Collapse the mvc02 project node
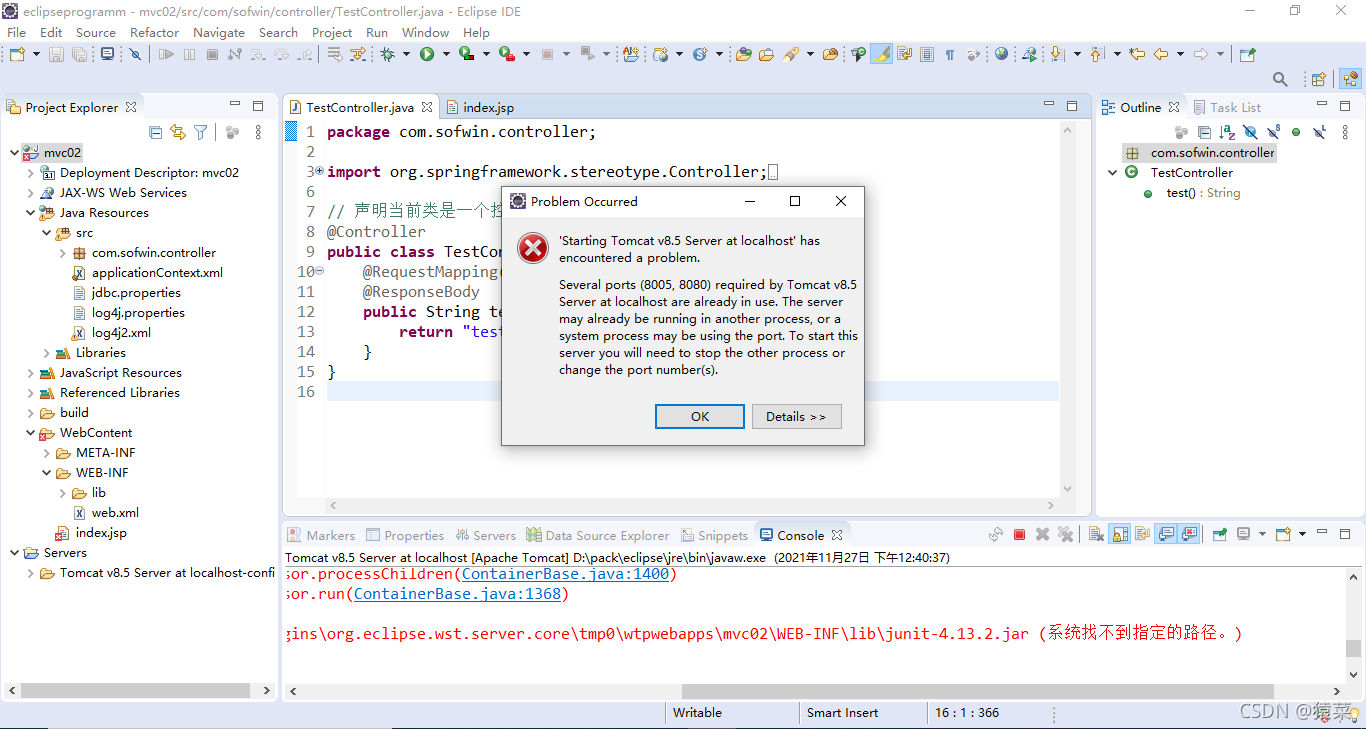This screenshot has width=1366, height=729. pos(14,153)
